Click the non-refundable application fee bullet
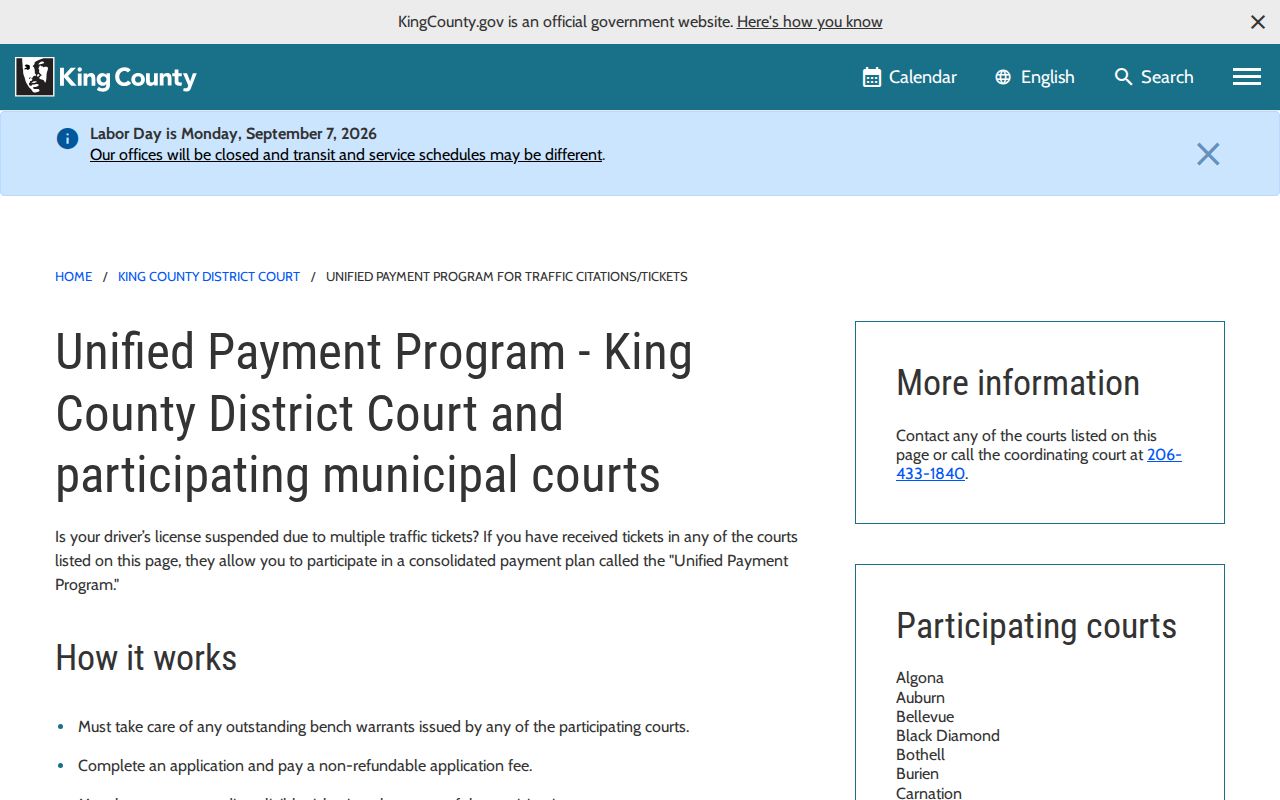The height and width of the screenshot is (800, 1280). [305, 766]
